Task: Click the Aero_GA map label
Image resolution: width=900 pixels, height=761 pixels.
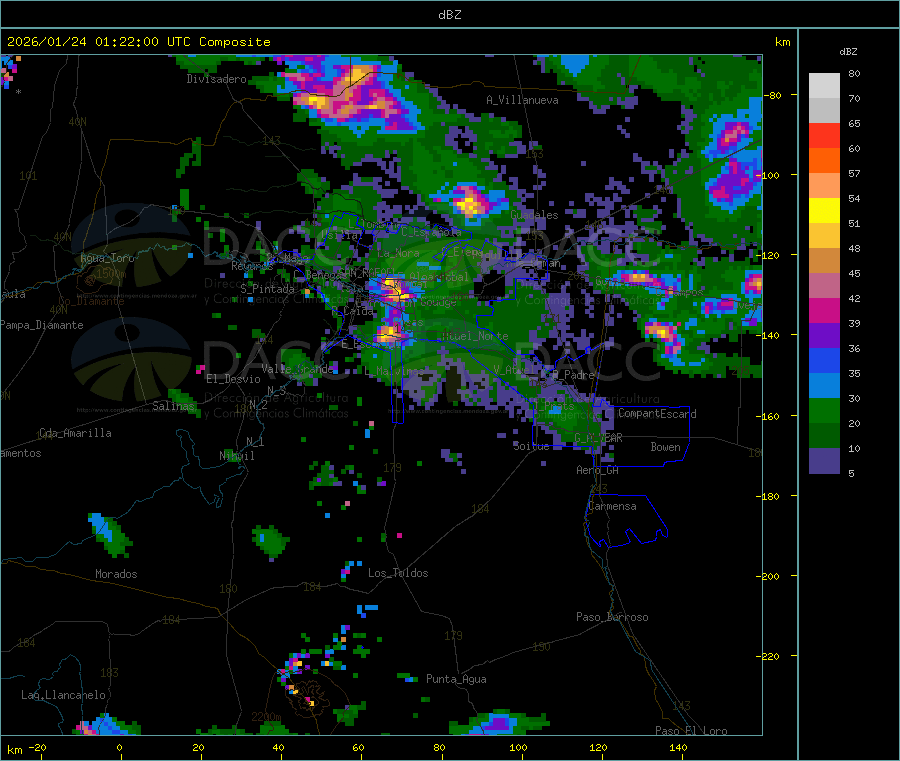Action: click(598, 470)
